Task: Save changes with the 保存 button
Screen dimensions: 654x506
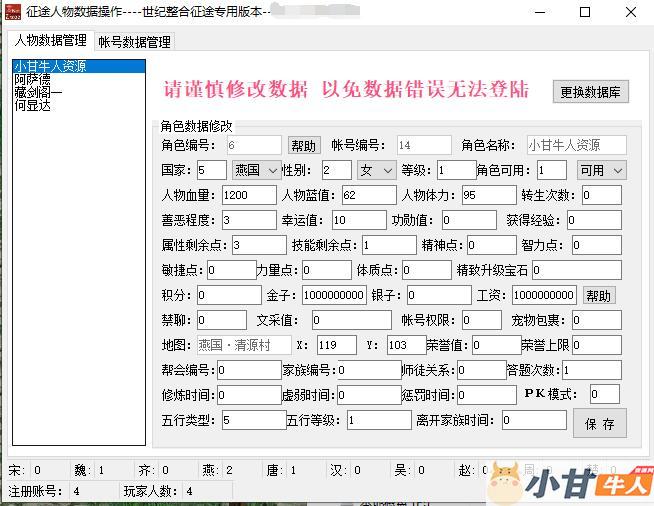Action: [x=599, y=423]
